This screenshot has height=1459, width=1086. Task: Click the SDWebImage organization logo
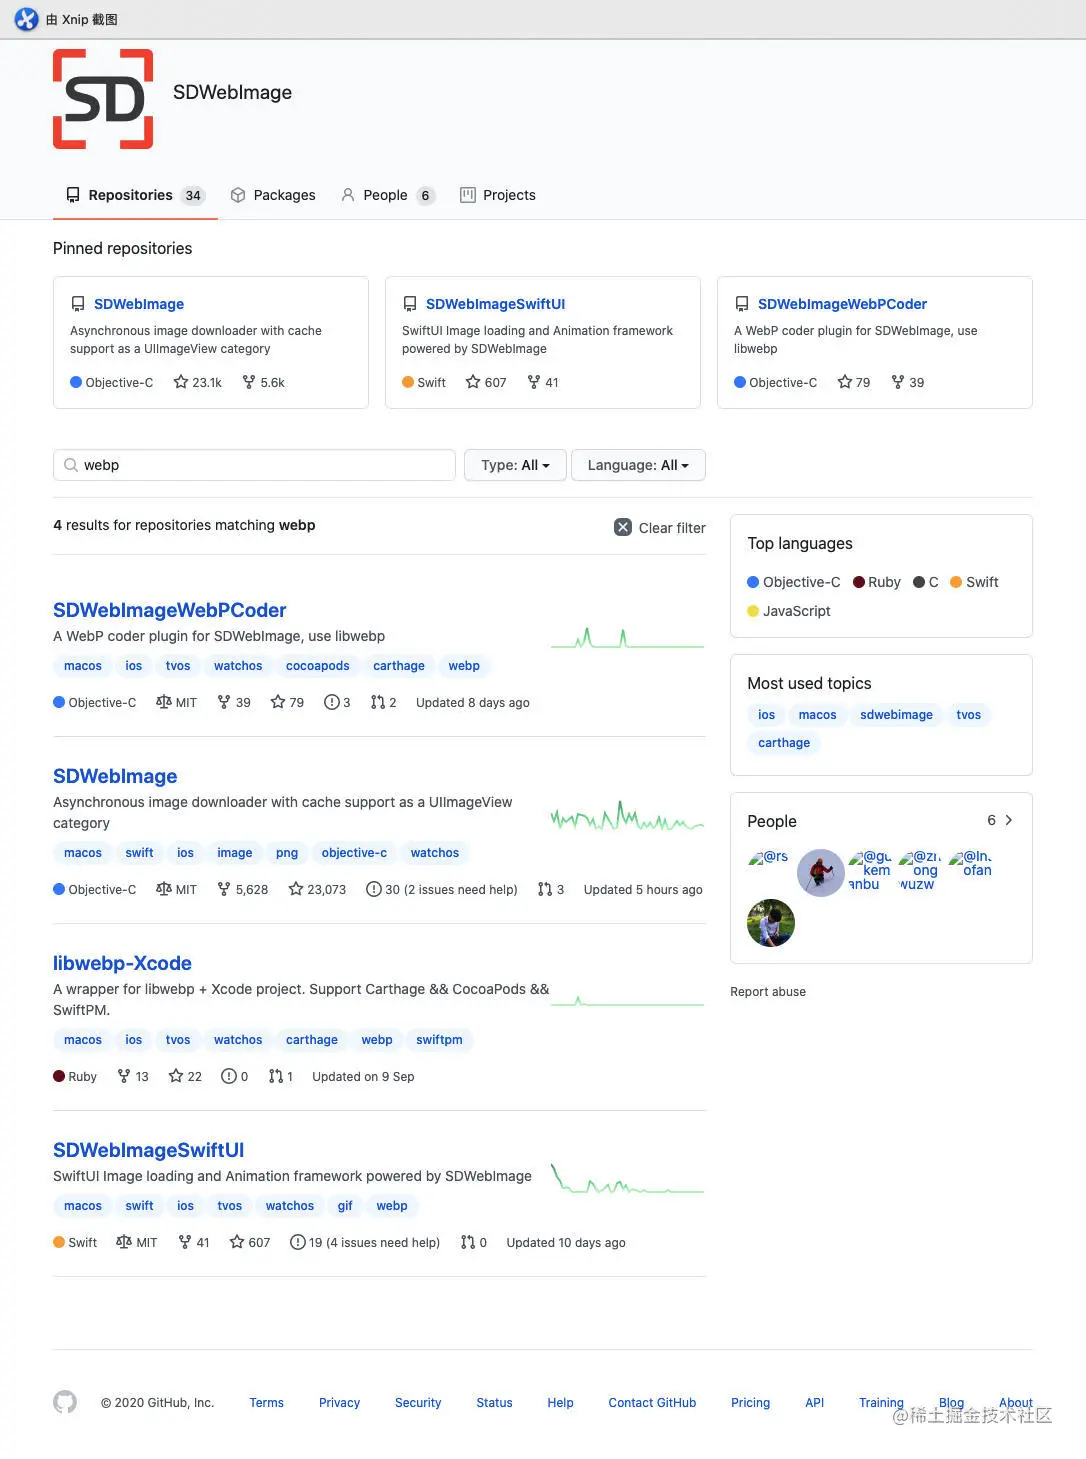(x=103, y=99)
